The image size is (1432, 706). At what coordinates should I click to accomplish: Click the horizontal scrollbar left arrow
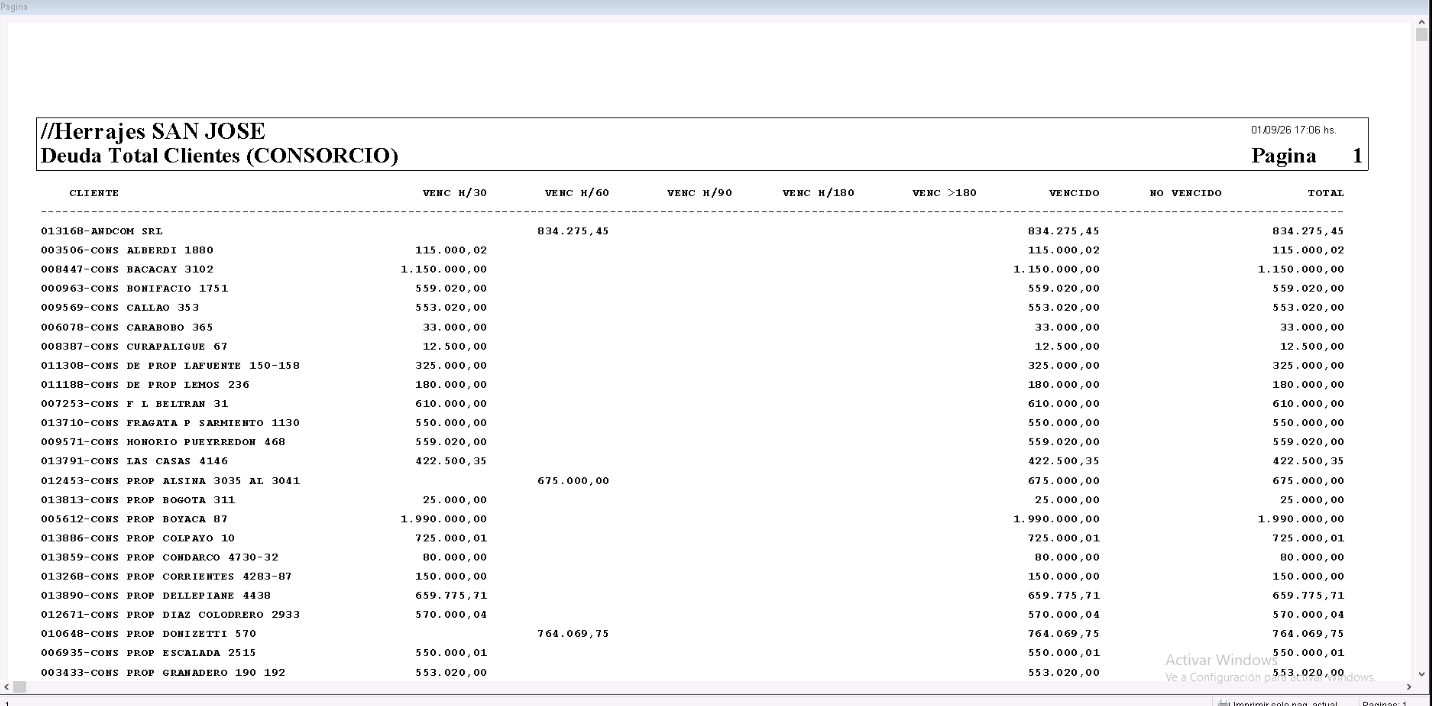7,687
